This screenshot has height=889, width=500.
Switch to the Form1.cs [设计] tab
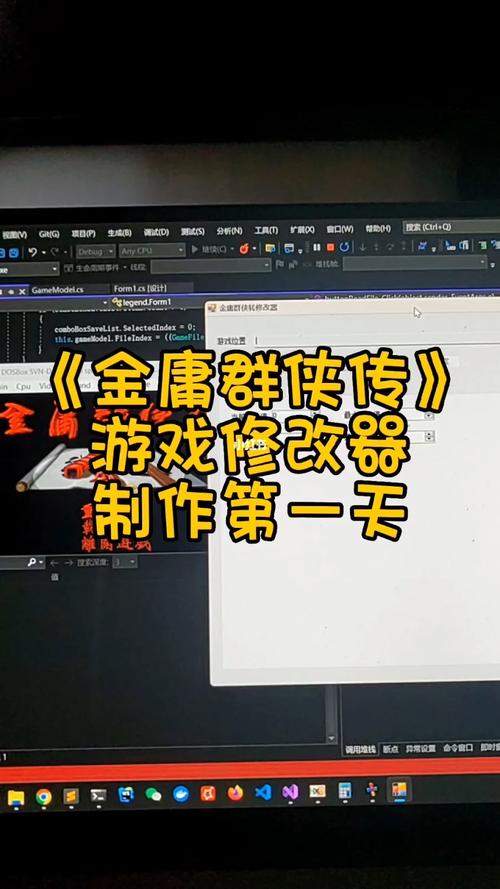[x=140, y=289]
